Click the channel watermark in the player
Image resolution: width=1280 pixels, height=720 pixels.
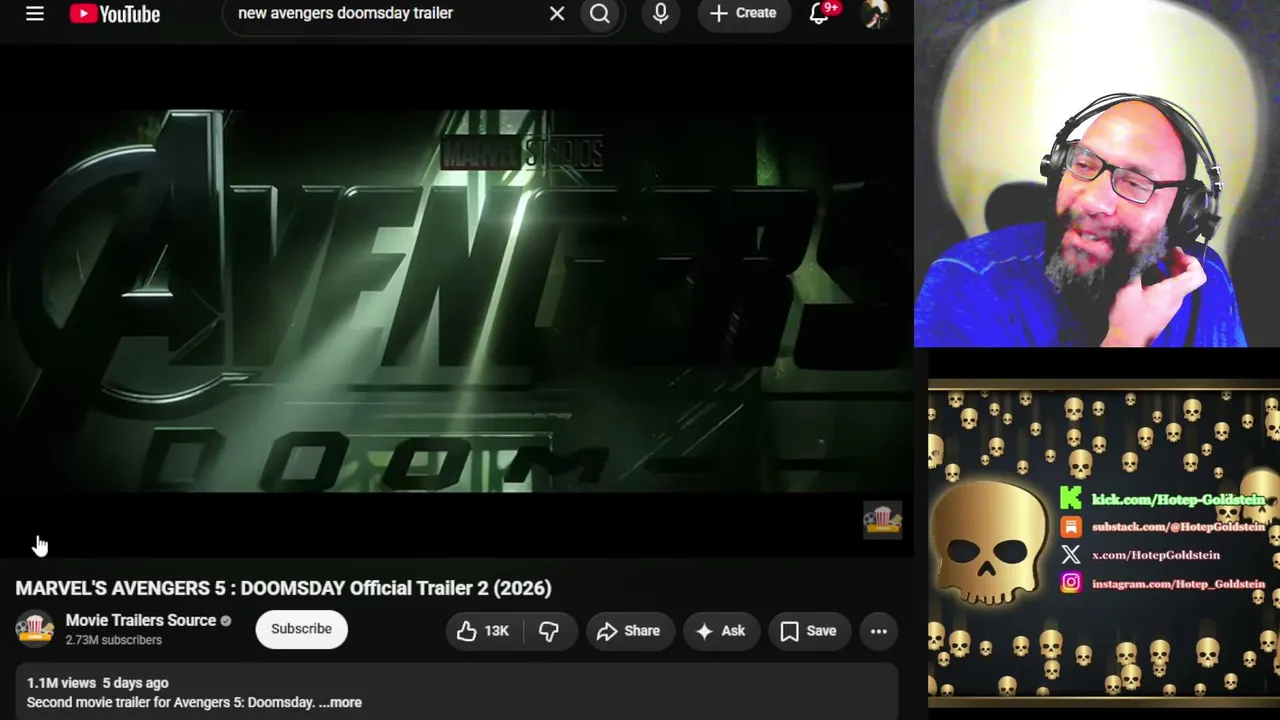[x=883, y=520]
